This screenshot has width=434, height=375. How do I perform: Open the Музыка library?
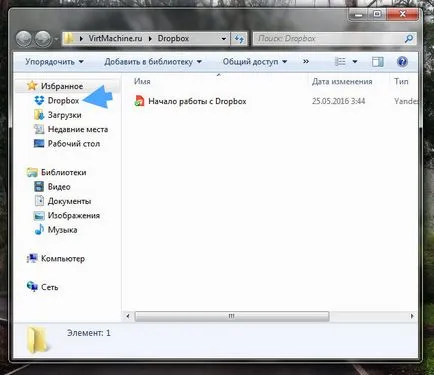62,230
